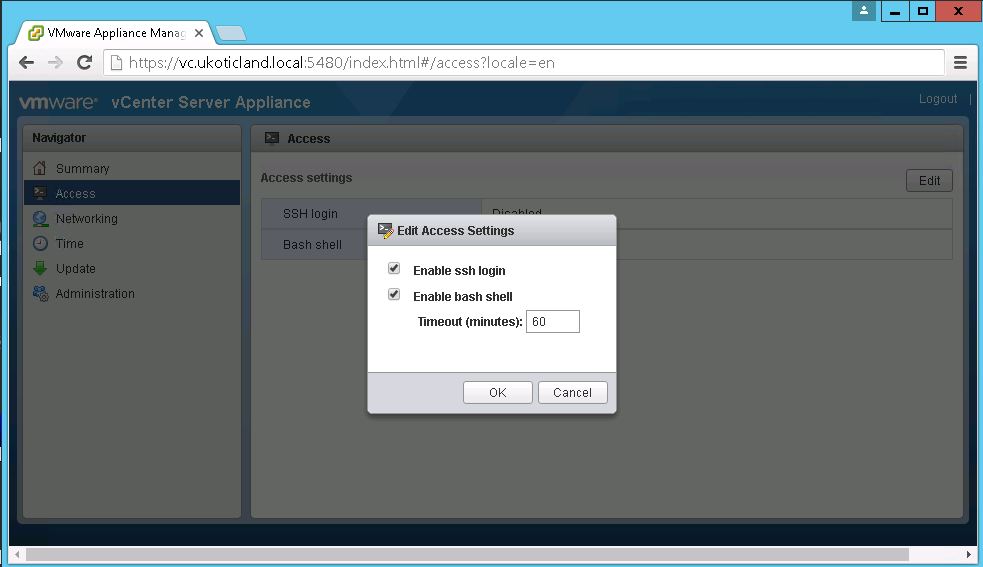
Task: Click the Networking globe icon
Action: (40, 218)
